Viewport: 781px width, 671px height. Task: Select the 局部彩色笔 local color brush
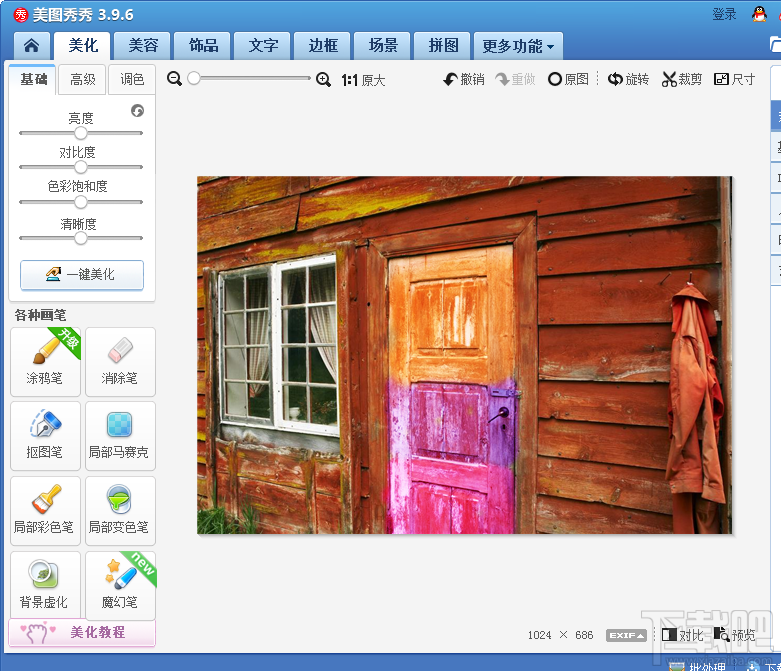pyautogui.click(x=45, y=511)
